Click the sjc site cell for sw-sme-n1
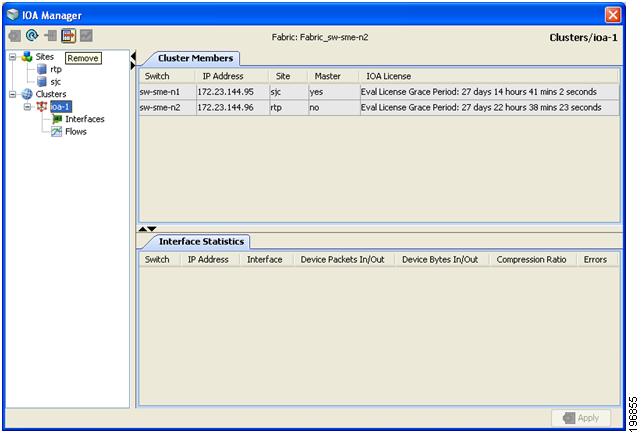 [289, 92]
